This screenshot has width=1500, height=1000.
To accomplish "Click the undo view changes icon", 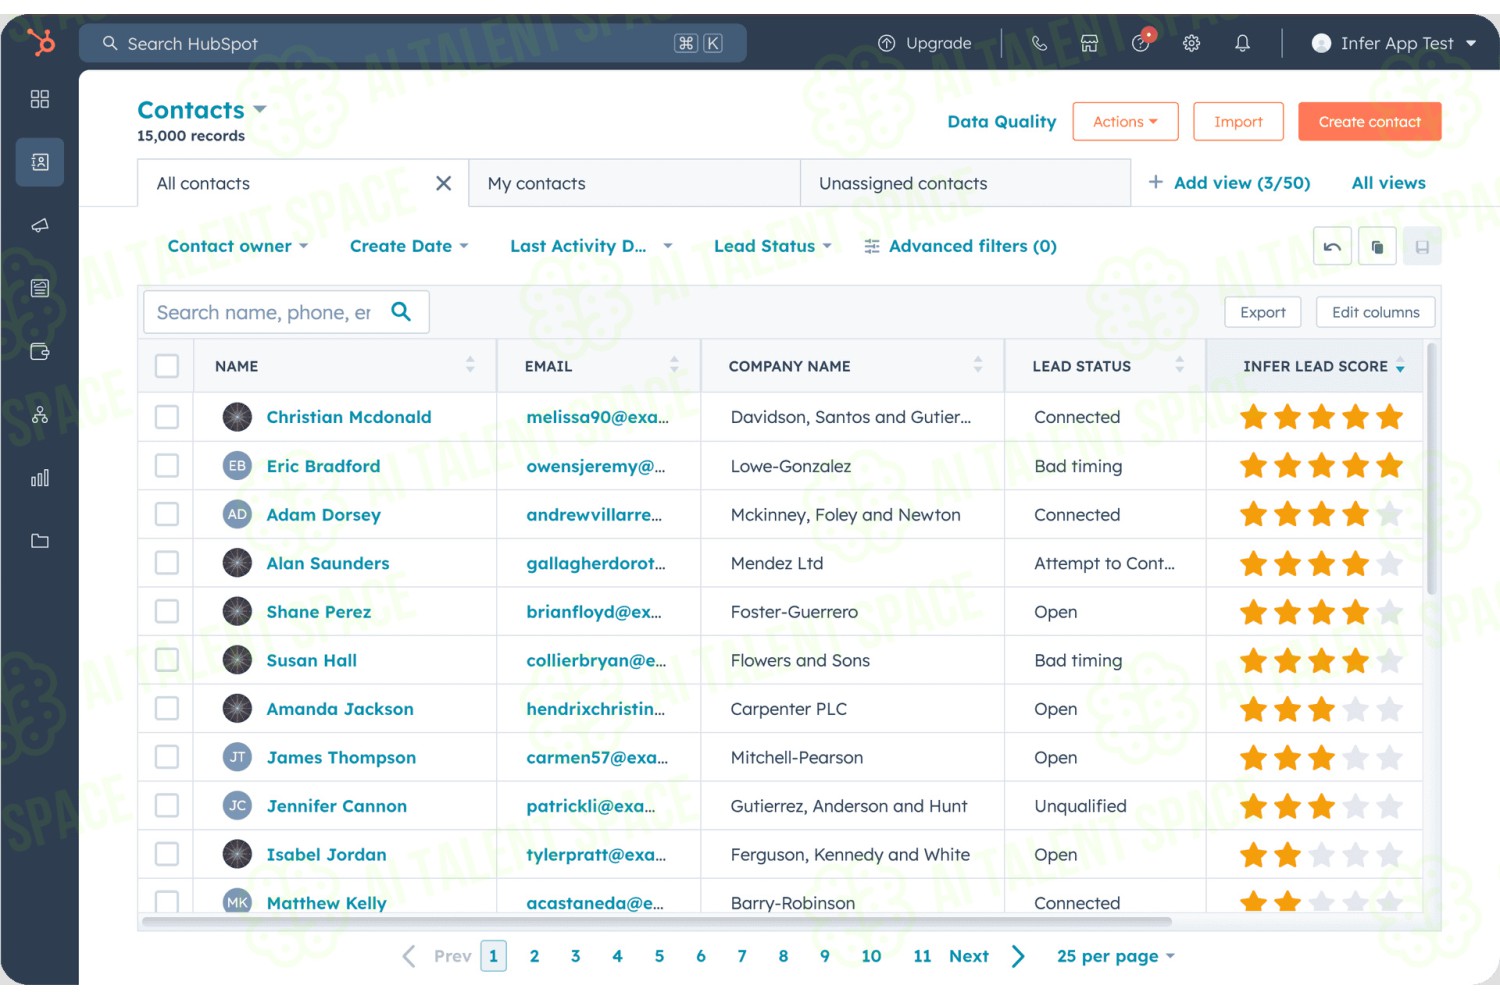I will pos(1332,246).
